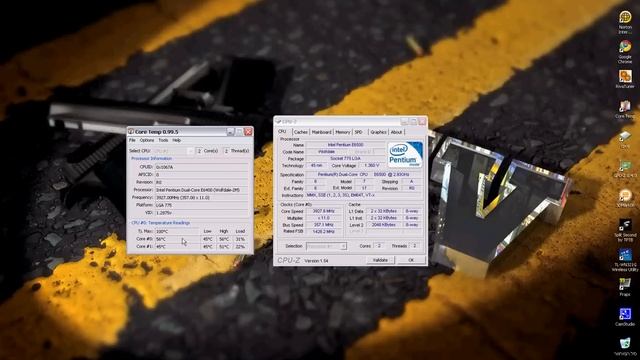
Task: Switch to the About tab in CPU-Z
Action: (396, 132)
